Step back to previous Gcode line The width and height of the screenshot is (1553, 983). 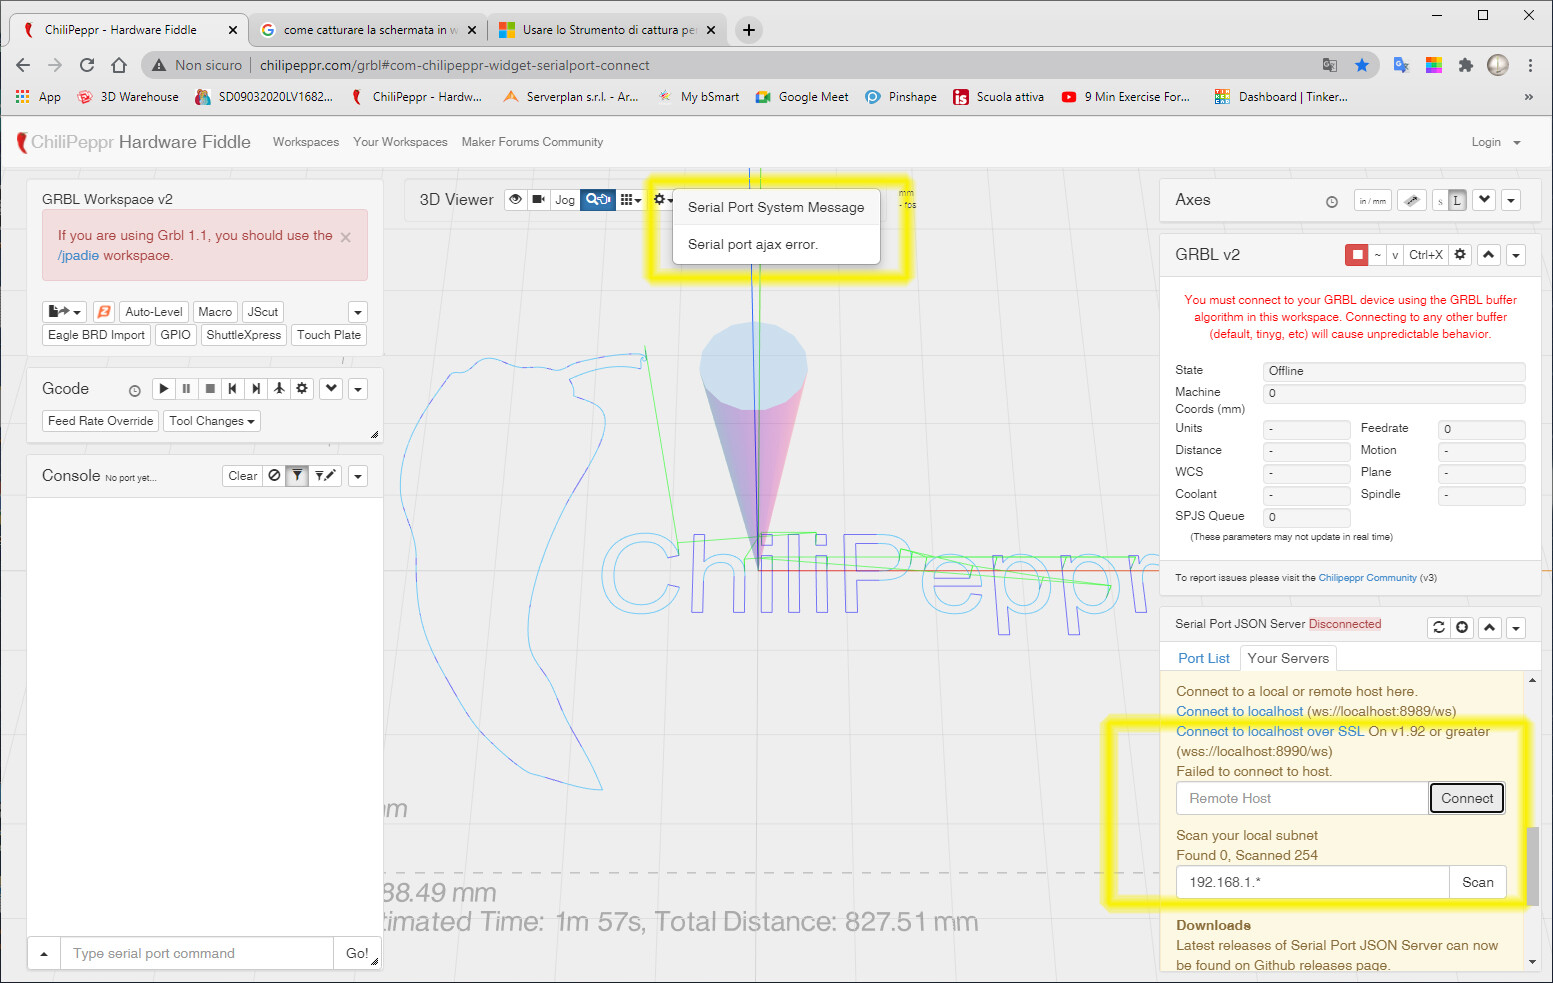pyautogui.click(x=233, y=388)
